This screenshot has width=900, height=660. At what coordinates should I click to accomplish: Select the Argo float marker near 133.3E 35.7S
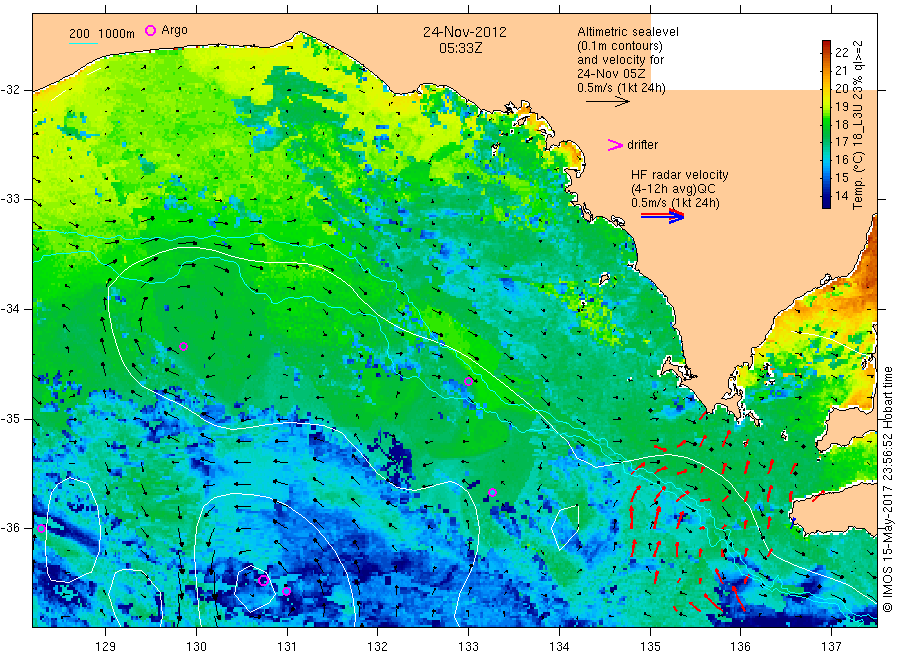tap(492, 492)
